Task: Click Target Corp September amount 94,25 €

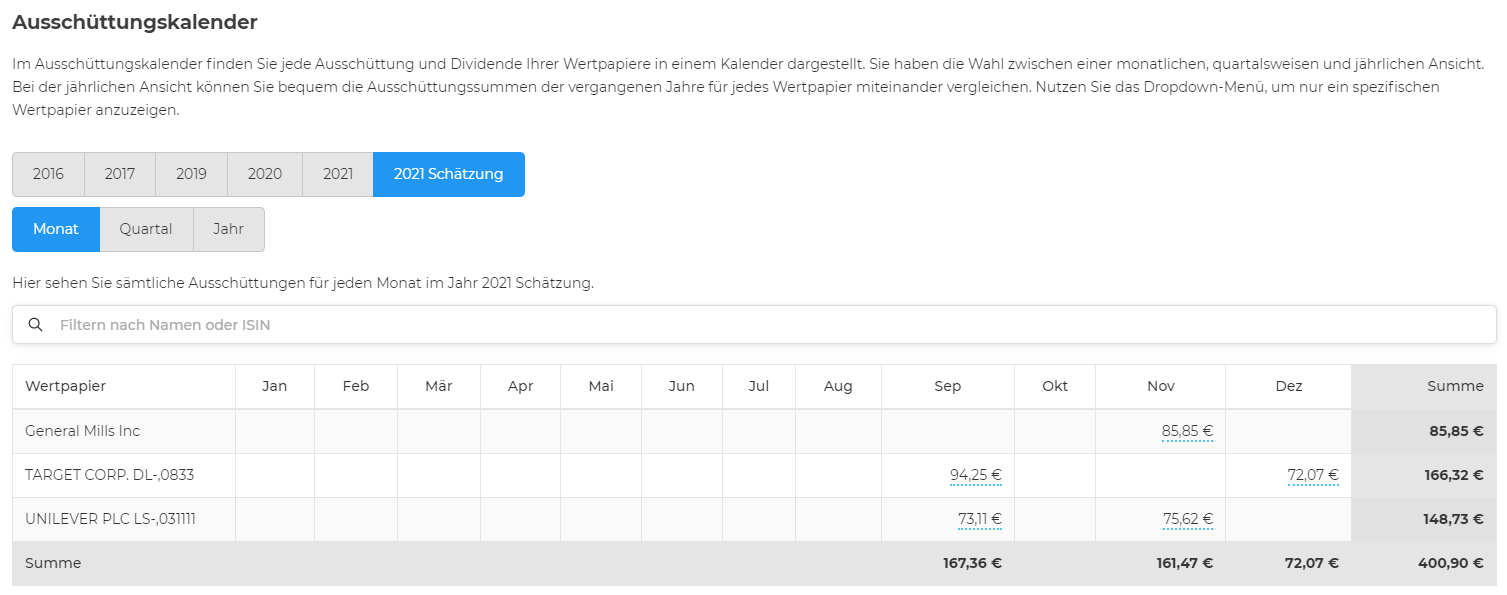Action: coord(976,475)
